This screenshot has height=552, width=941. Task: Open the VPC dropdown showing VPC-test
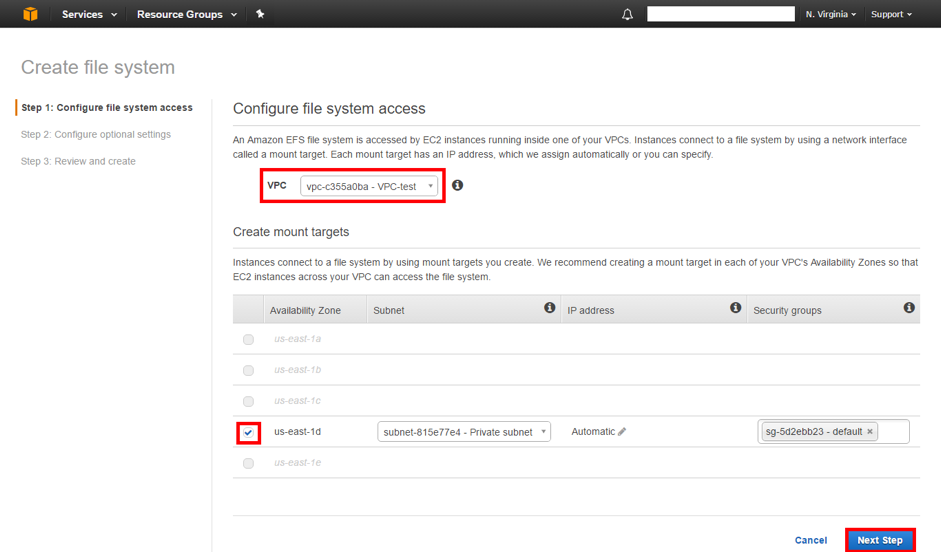[x=368, y=186]
